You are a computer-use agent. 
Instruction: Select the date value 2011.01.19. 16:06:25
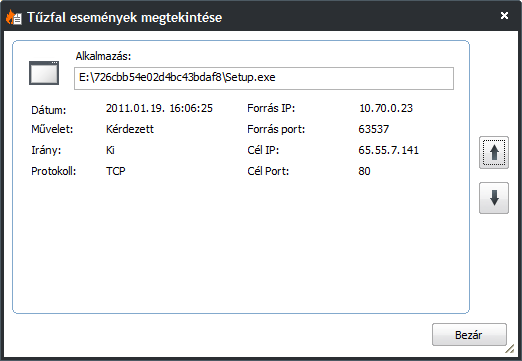[159, 108]
